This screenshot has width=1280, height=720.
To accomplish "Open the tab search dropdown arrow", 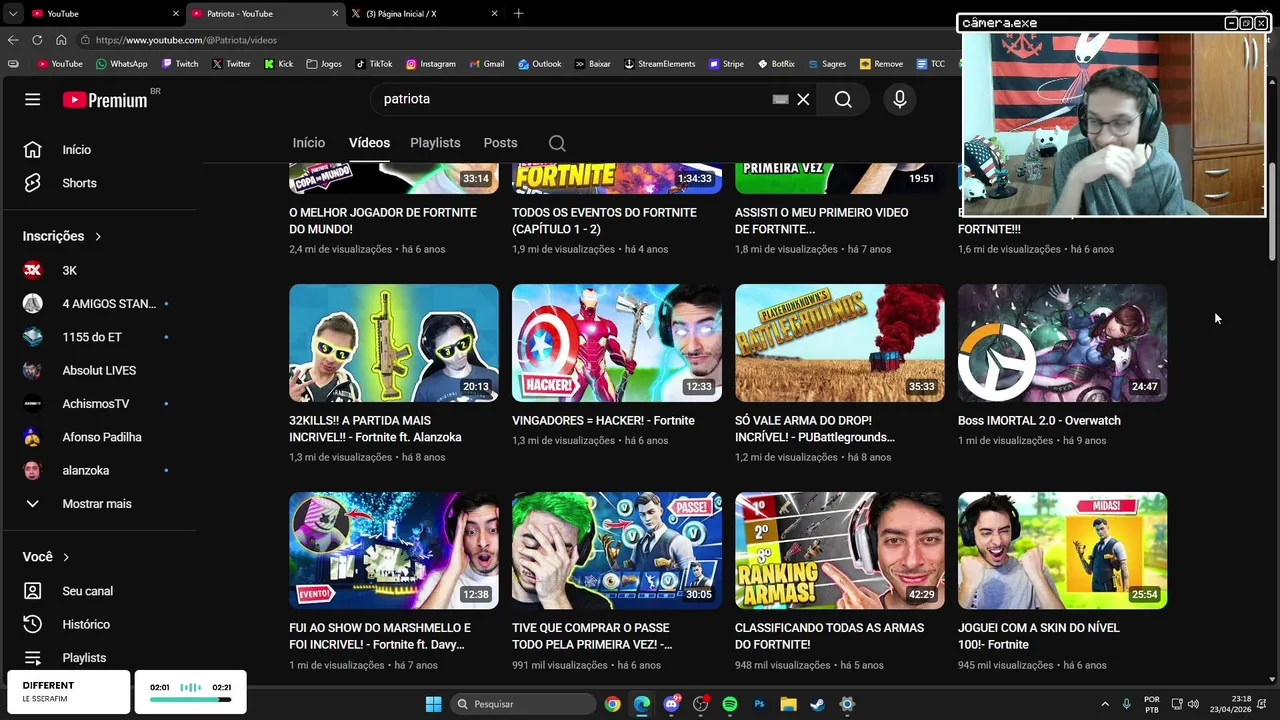I will click(x=12, y=14).
